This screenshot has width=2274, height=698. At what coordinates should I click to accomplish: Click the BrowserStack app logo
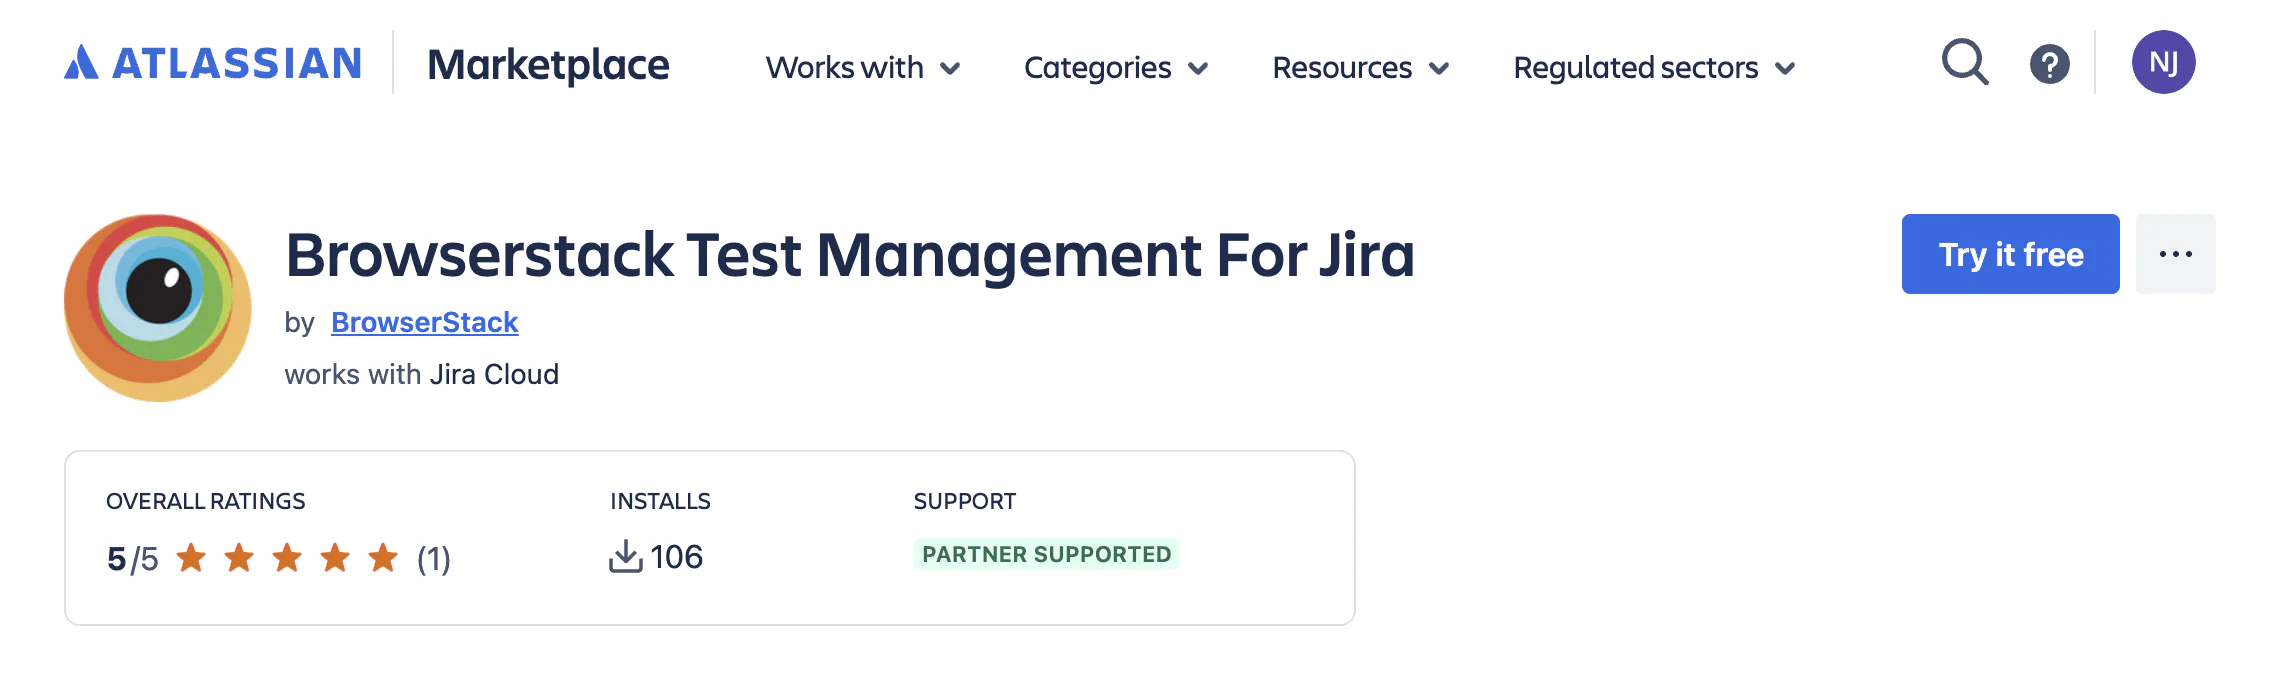point(158,308)
